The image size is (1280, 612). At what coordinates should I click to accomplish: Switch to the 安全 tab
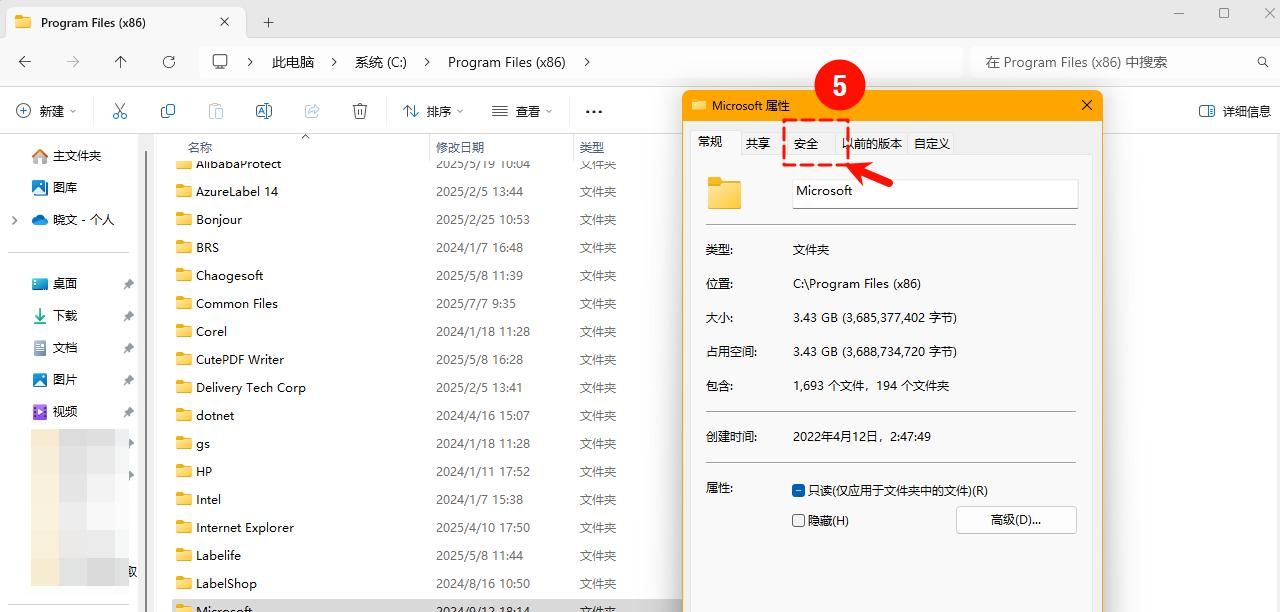pyautogui.click(x=807, y=143)
